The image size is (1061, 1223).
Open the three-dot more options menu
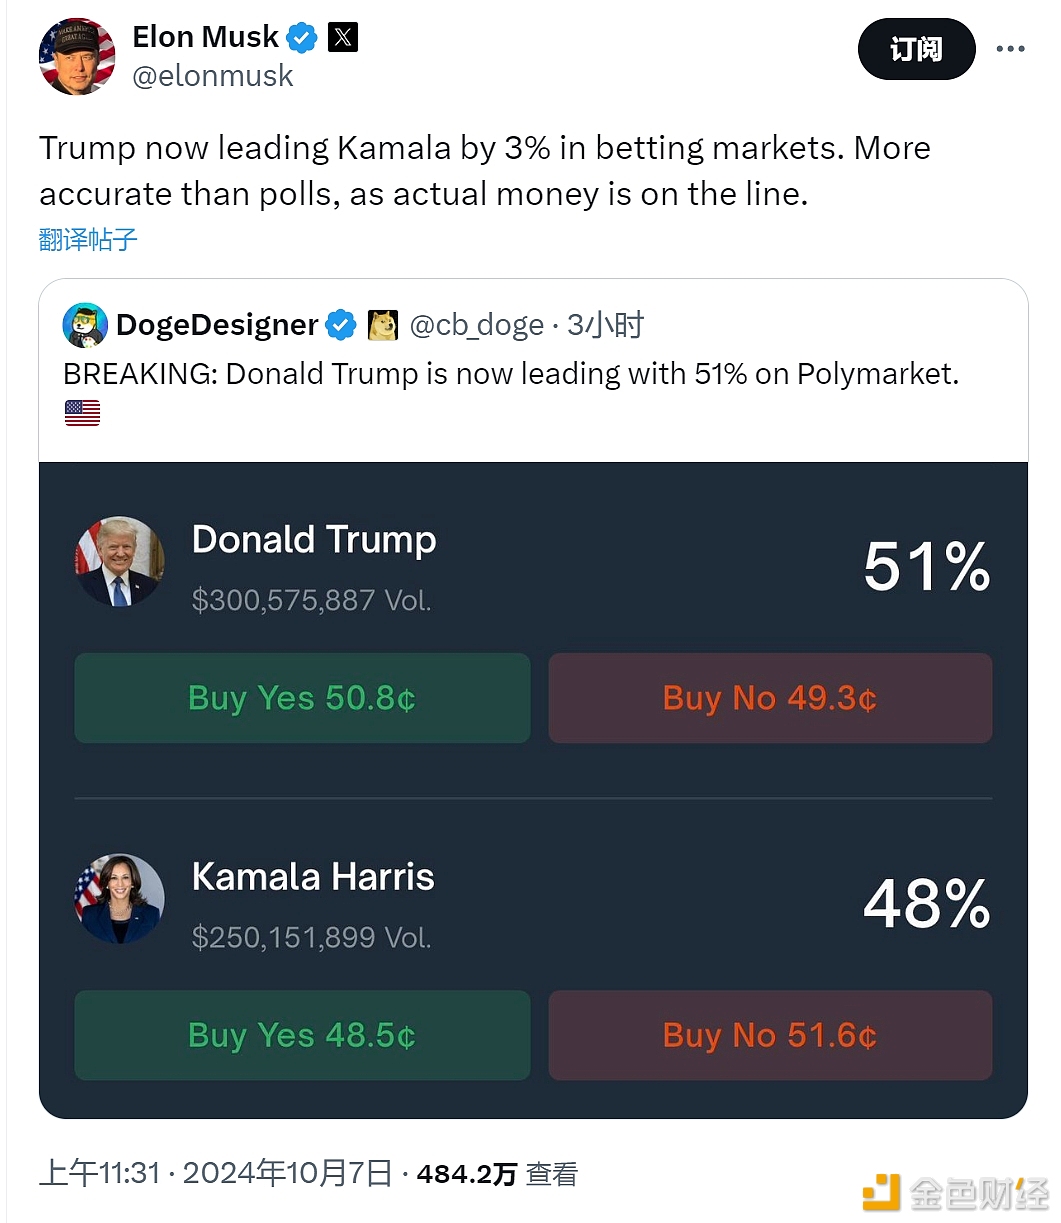1010,49
